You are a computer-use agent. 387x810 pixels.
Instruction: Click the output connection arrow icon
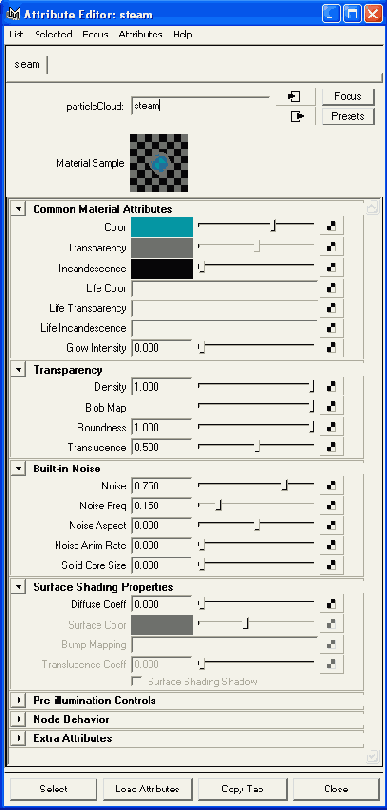(296, 117)
